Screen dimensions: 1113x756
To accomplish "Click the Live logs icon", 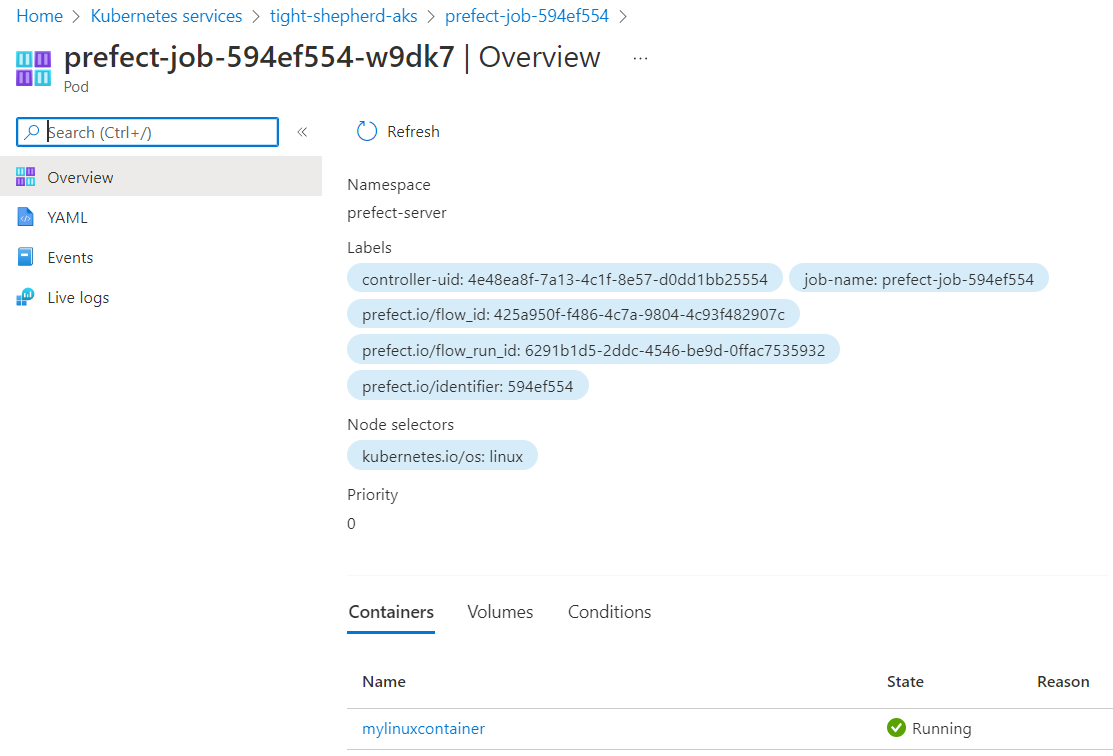I will [x=26, y=297].
